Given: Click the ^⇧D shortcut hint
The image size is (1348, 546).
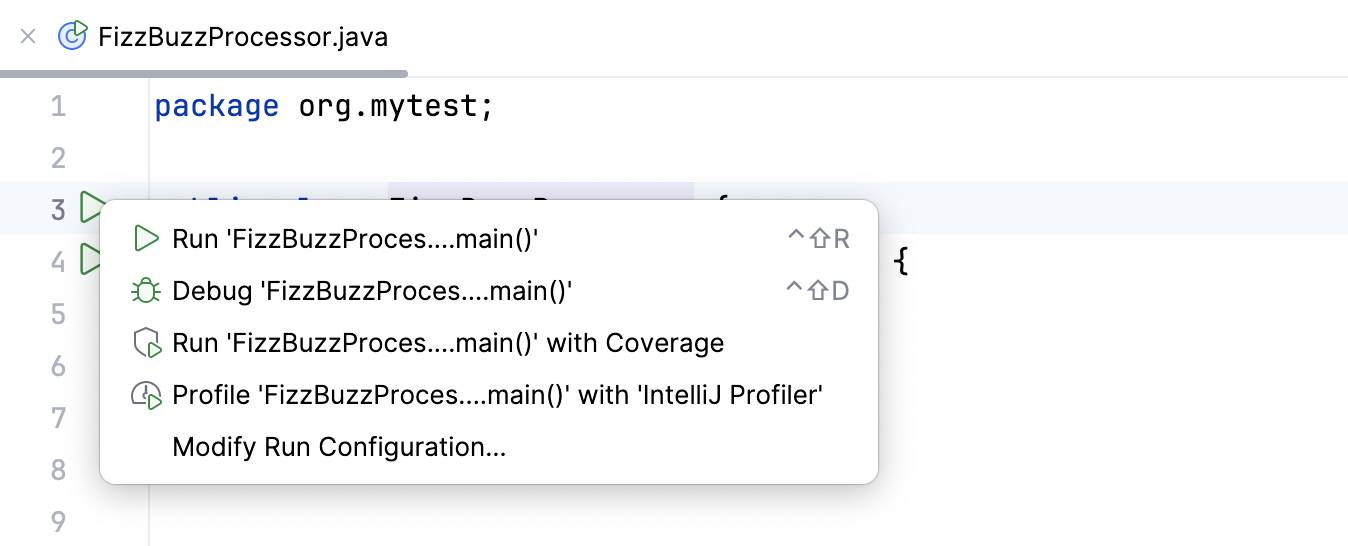Looking at the screenshot, I should click(x=817, y=291).
